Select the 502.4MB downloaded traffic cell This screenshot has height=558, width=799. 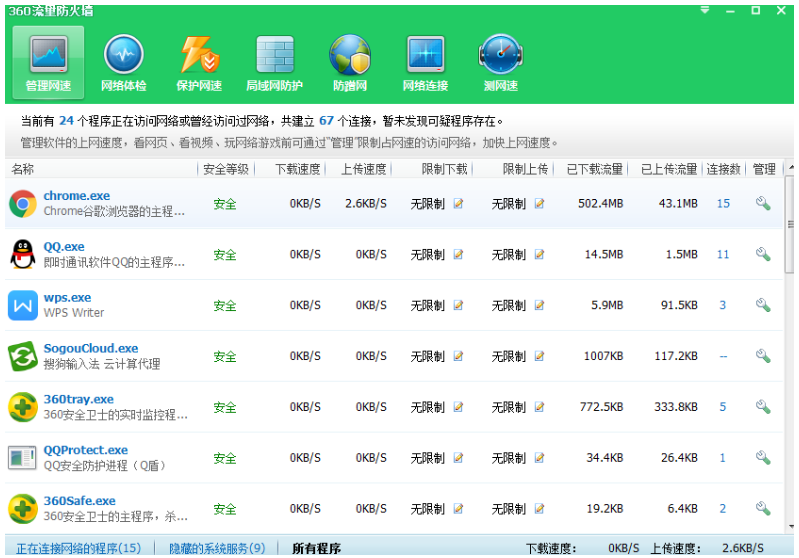600,203
